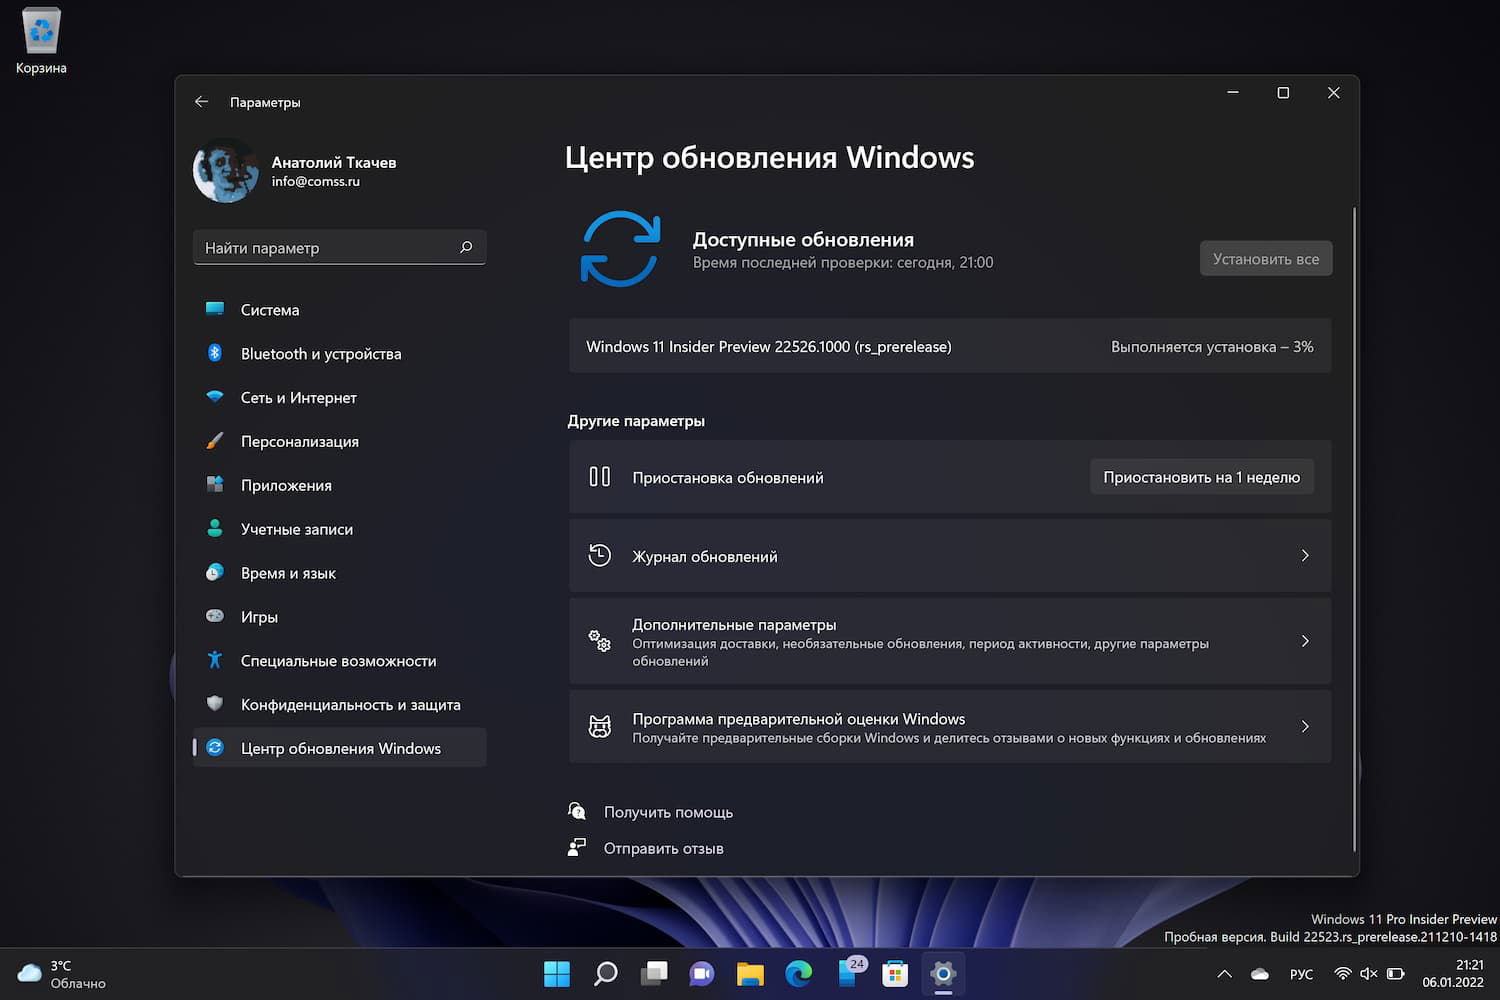The height and width of the screenshot is (1000, 1500).
Task: Open Конфиденциальность и защита section
Action: [x=350, y=705]
